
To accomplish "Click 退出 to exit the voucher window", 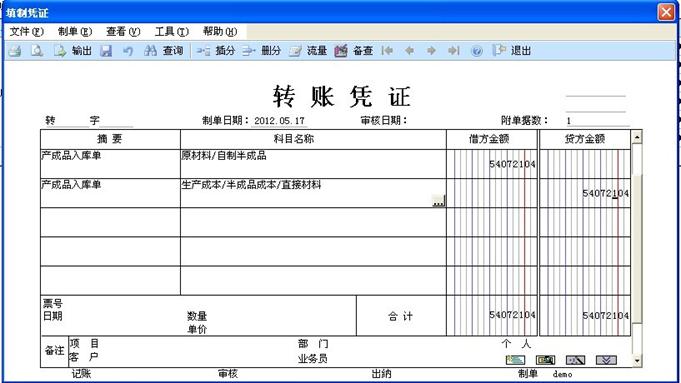I will [512, 51].
